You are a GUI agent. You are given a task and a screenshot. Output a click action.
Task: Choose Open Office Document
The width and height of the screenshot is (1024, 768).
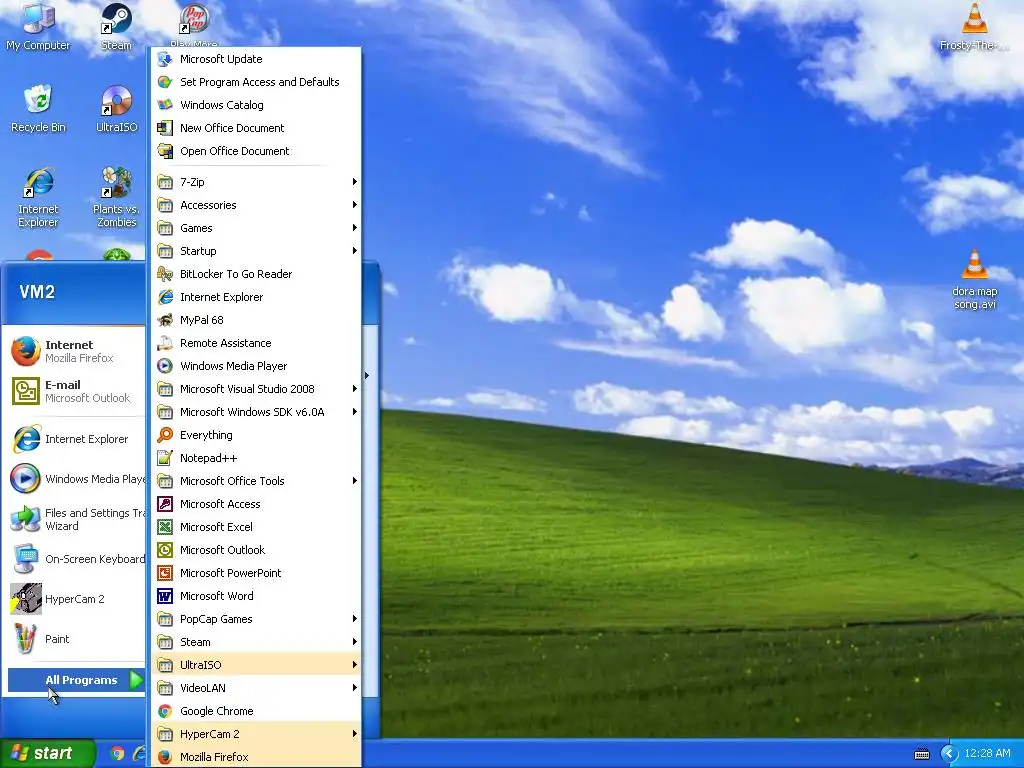pos(256,151)
